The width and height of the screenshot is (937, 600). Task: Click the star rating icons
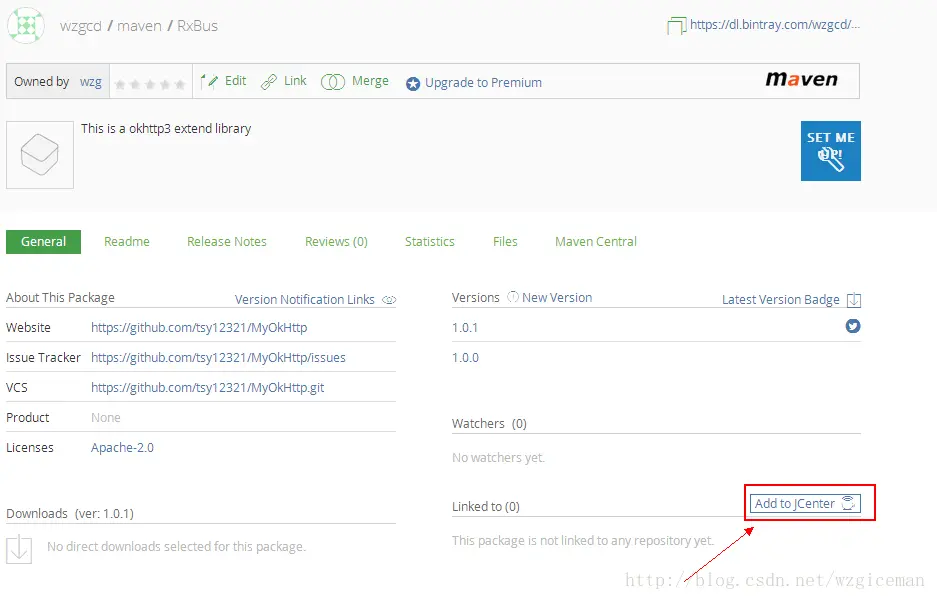click(x=150, y=84)
